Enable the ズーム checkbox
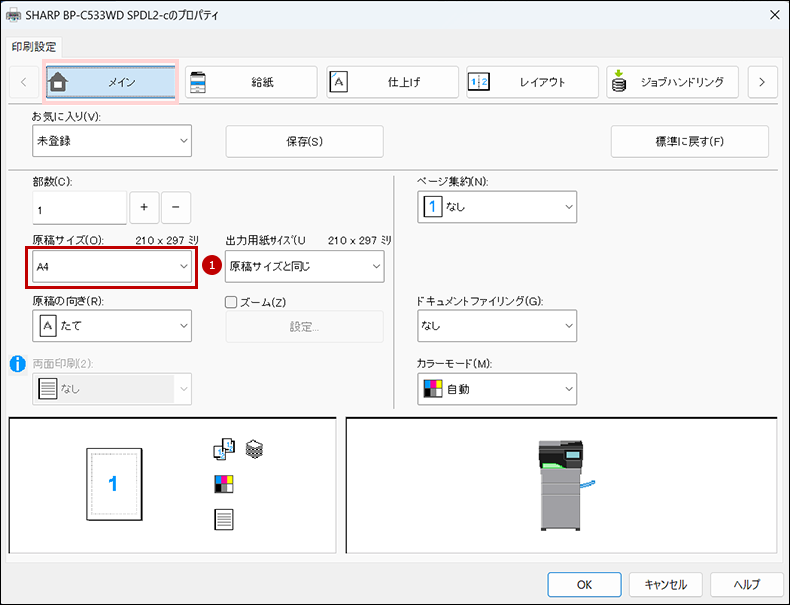The height and width of the screenshot is (605, 790). pyautogui.click(x=232, y=302)
